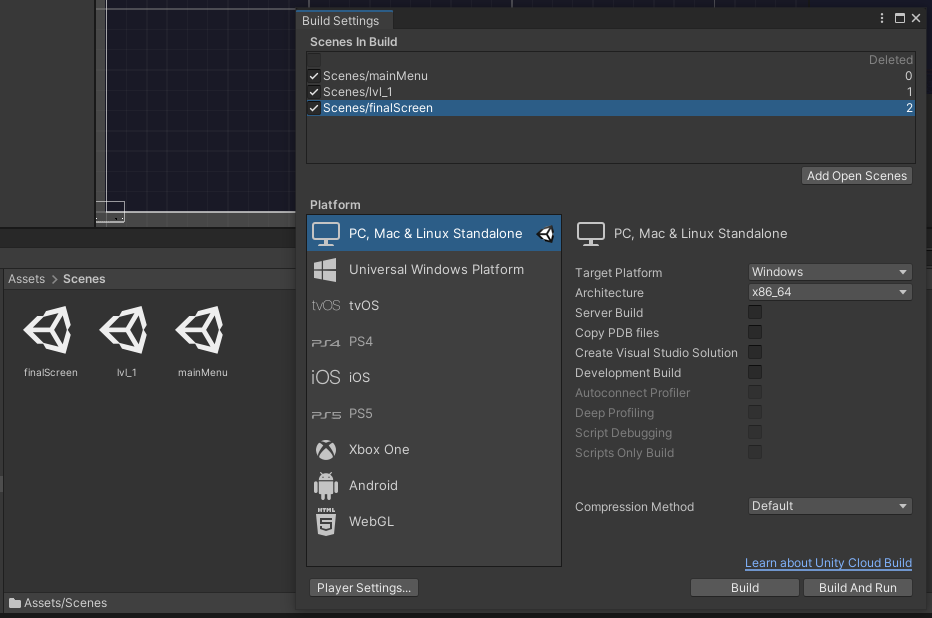
Task: Open Target Platform dropdown
Action: [x=830, y=272]
